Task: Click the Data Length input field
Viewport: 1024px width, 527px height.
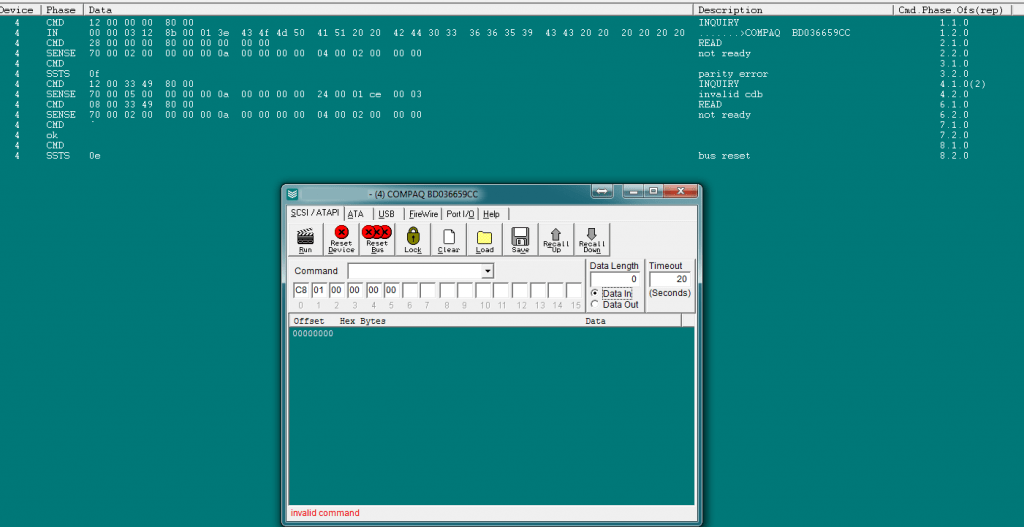Action: tap(614, 279)
